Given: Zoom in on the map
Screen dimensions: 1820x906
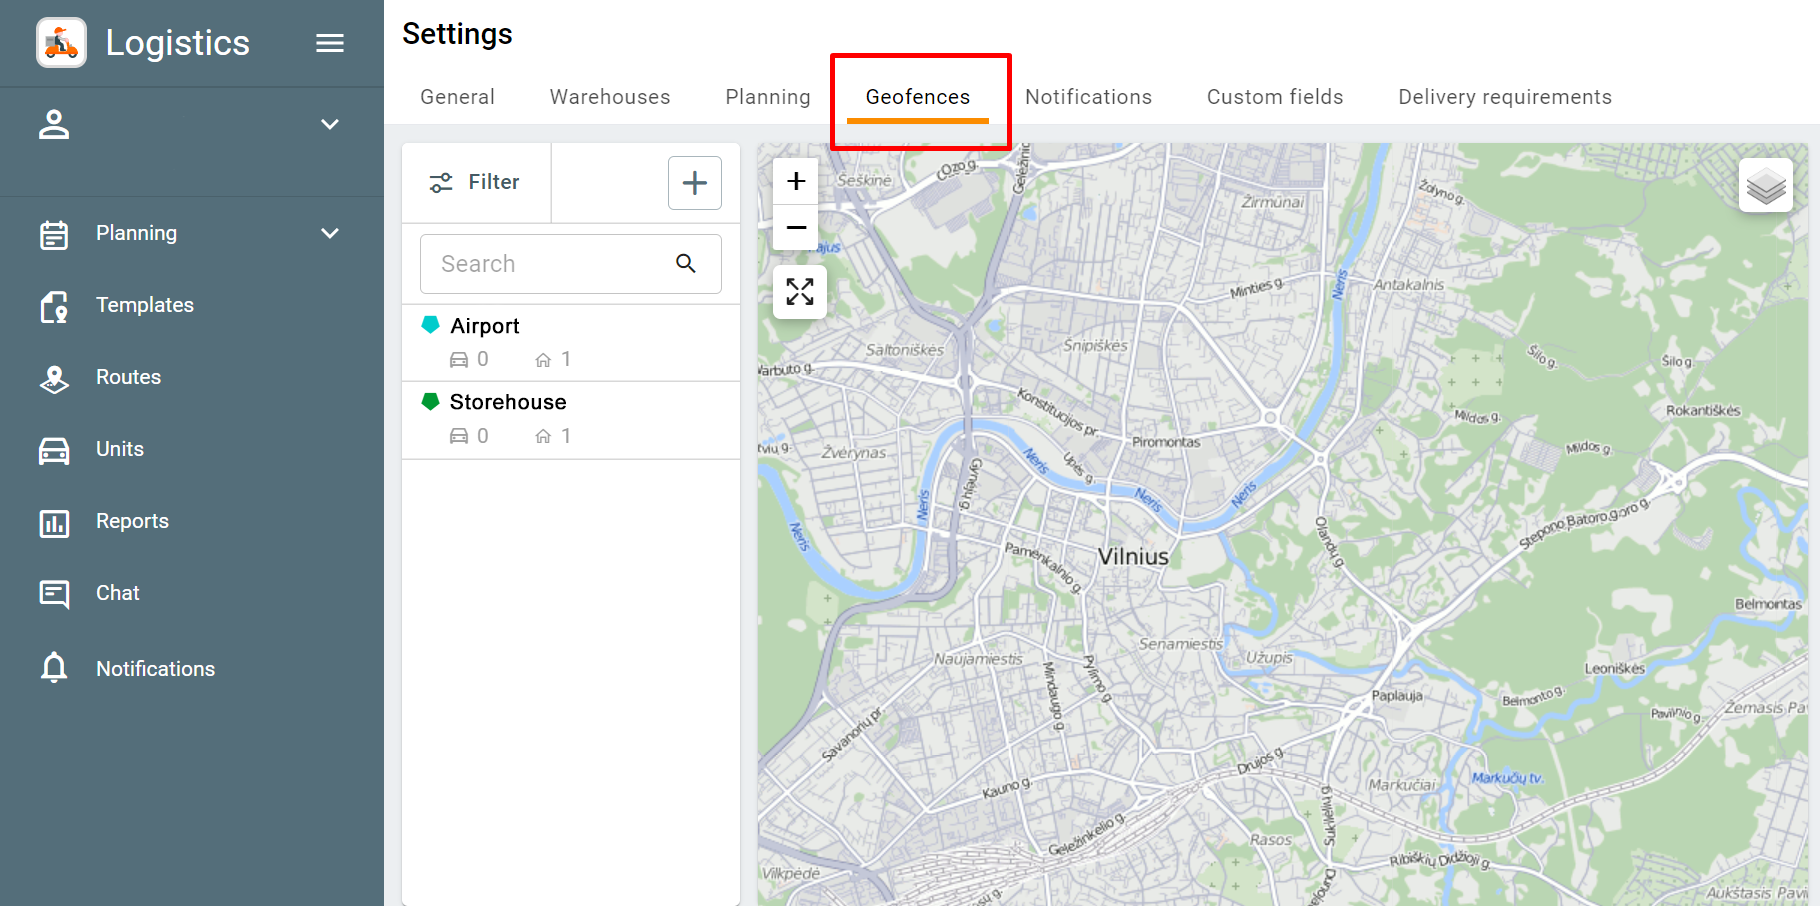Looking at the screenshot, I should pos(796,181).
